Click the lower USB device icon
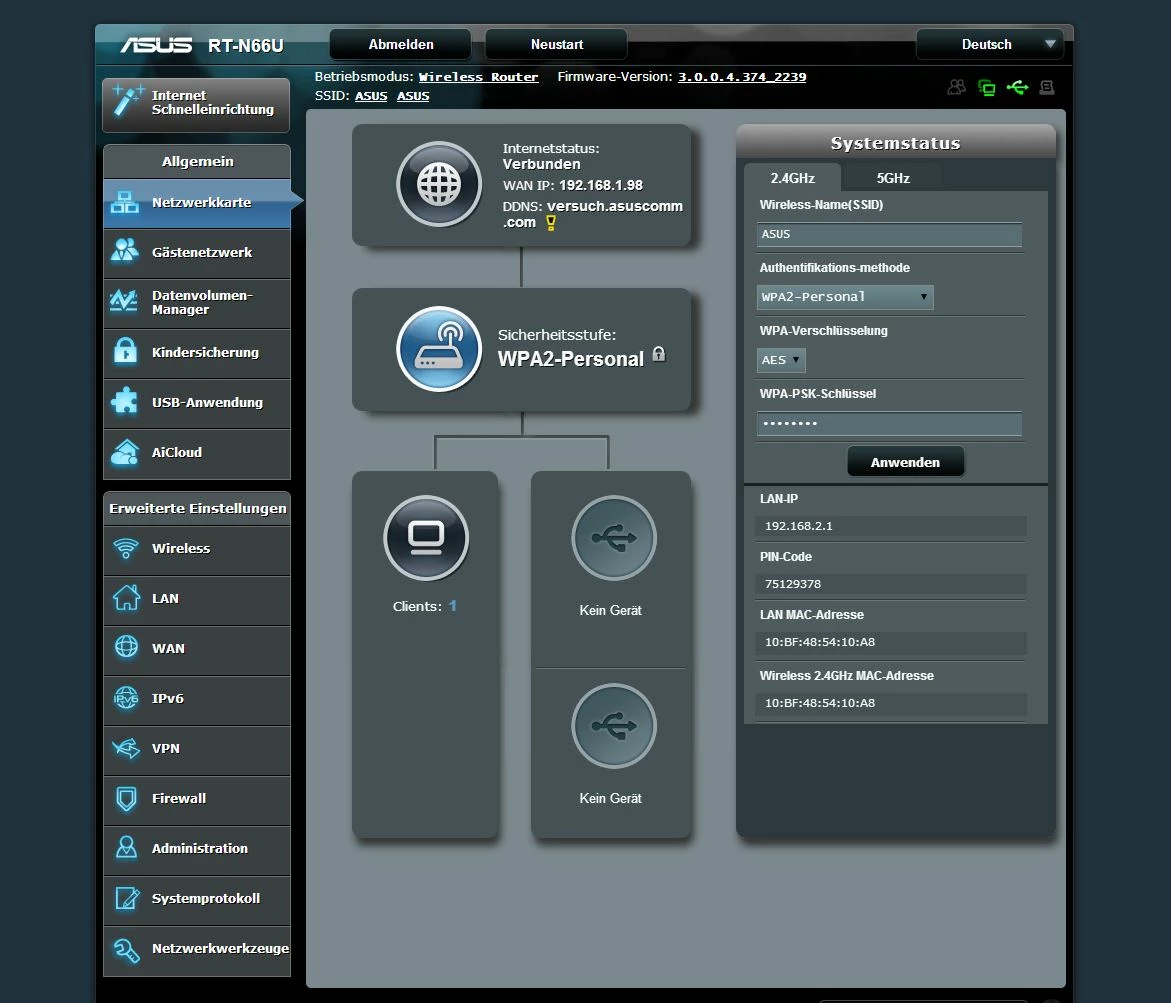Viewport: 1171px width, 1003px height. [614, 726]
